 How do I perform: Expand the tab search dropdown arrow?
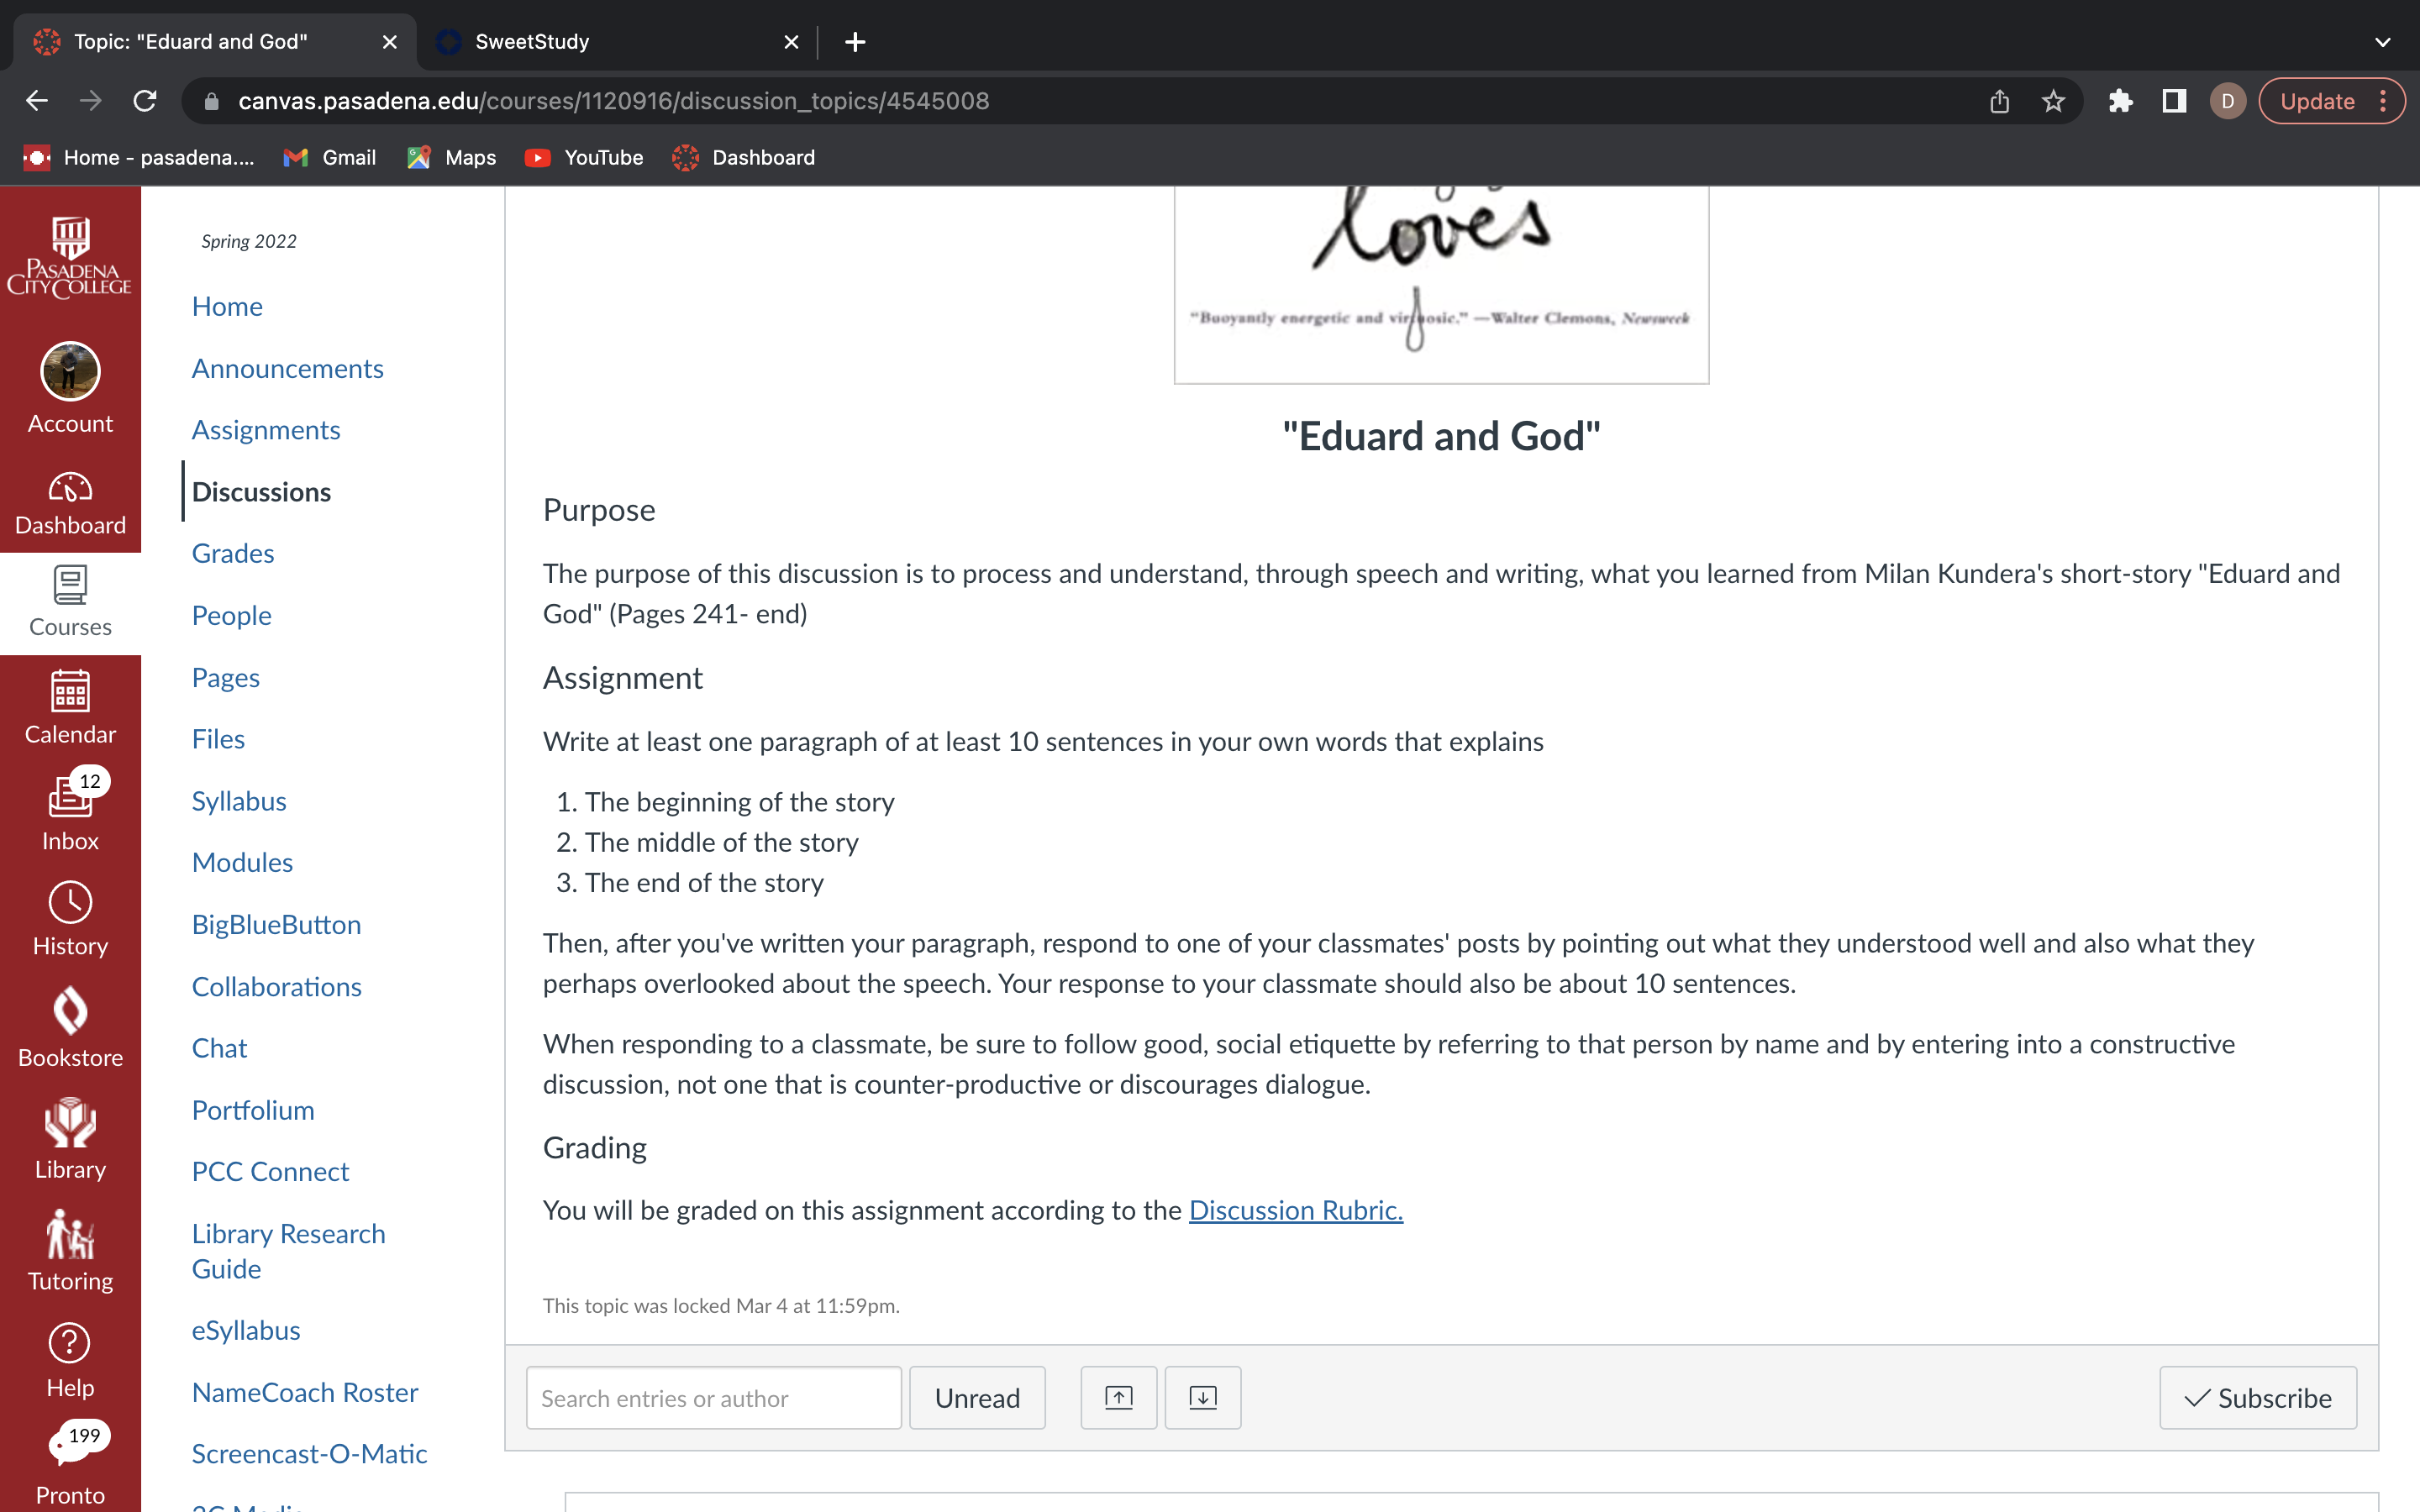click(2383, 42)
